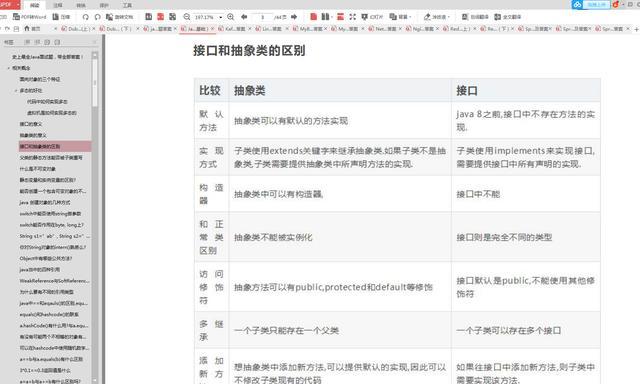The height and width of the screenshot is (384, 640).
Task: Click the red PDF application menu button
Action: click(x=9, y=4)
